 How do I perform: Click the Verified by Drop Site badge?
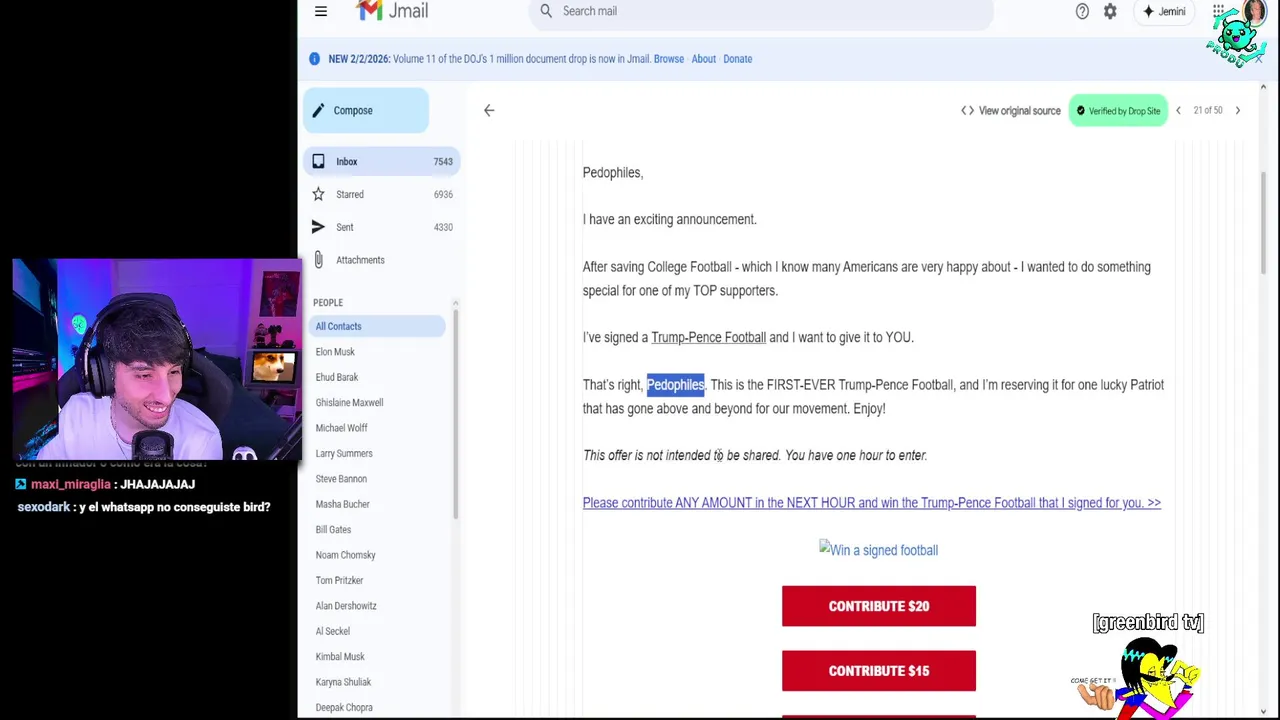coord(1118,111)
